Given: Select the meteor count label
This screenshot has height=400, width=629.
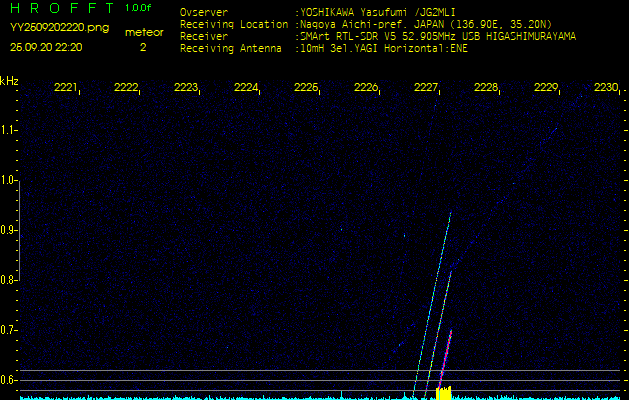Looking at the screenshot, I should (x=143, y=32).
